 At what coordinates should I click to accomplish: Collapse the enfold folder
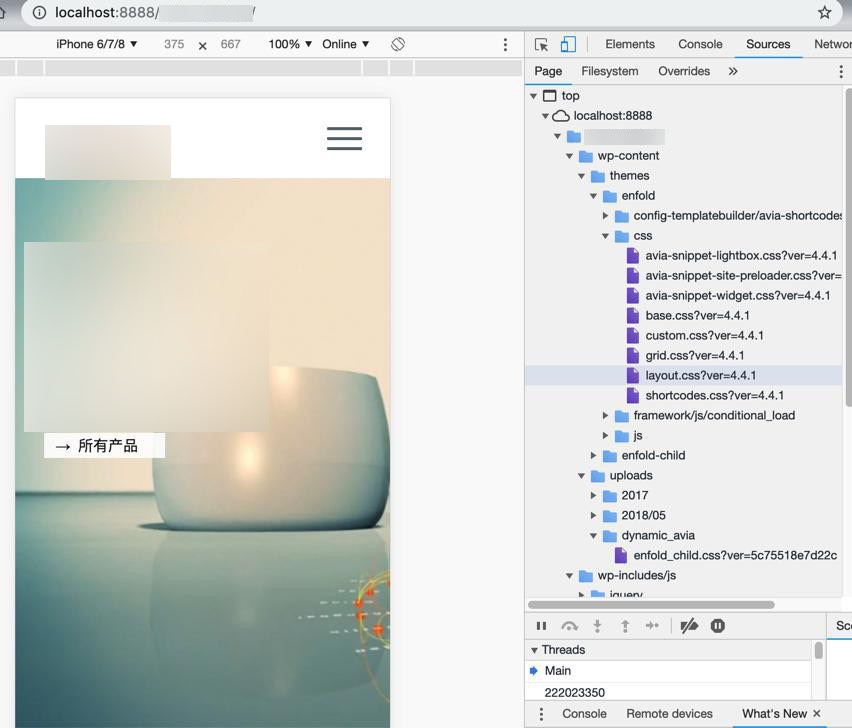tap(593, 196)
